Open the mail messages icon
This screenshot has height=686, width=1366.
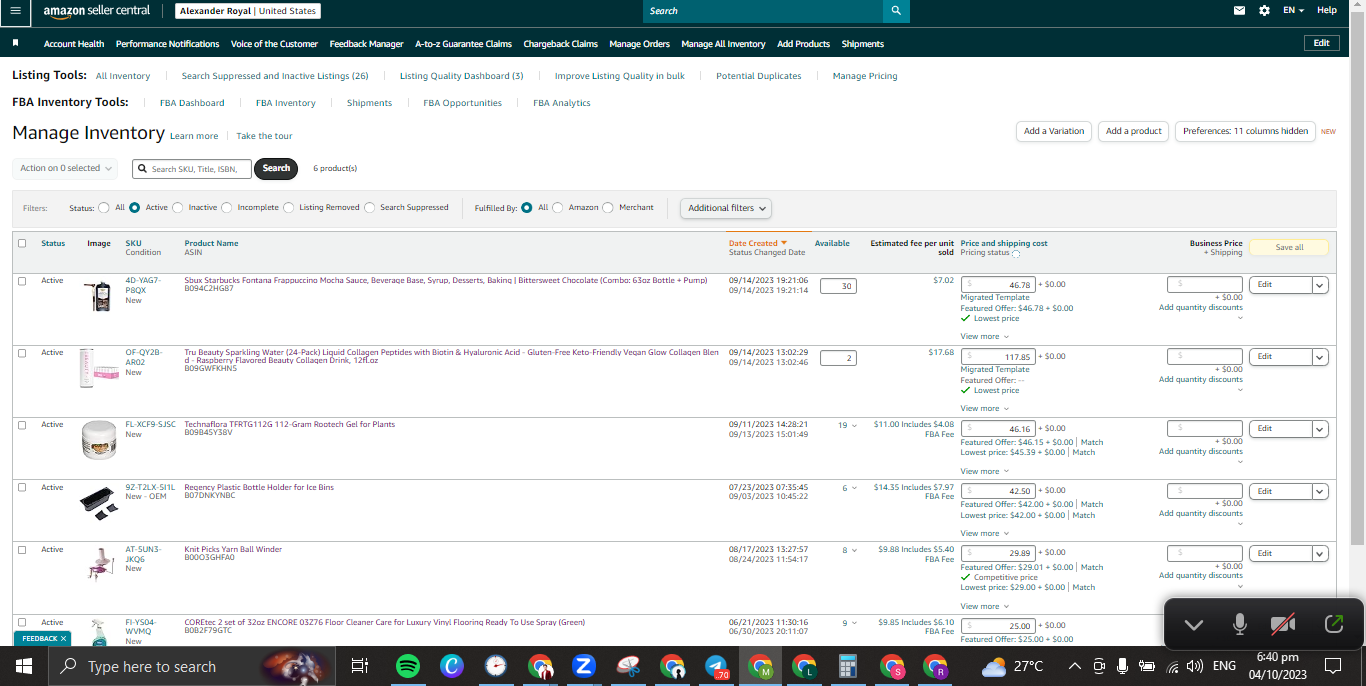(1240, 10)
